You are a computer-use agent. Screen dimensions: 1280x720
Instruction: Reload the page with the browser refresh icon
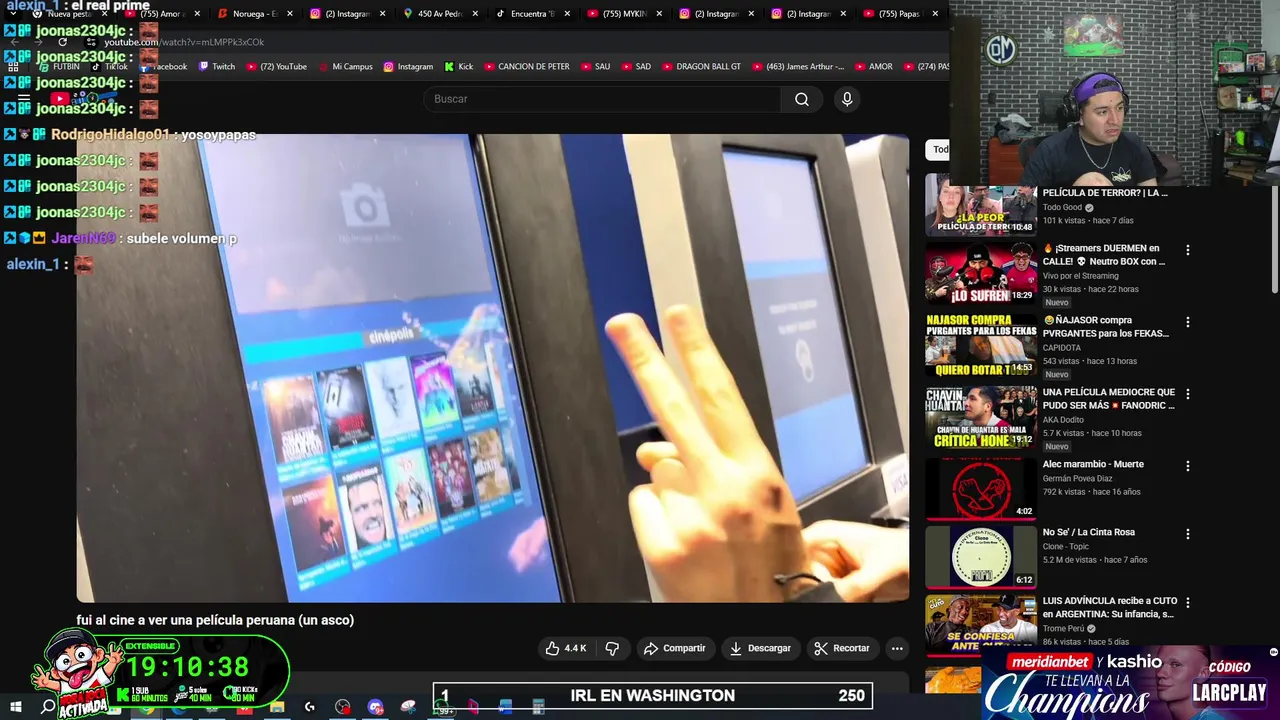click(62, 42)
